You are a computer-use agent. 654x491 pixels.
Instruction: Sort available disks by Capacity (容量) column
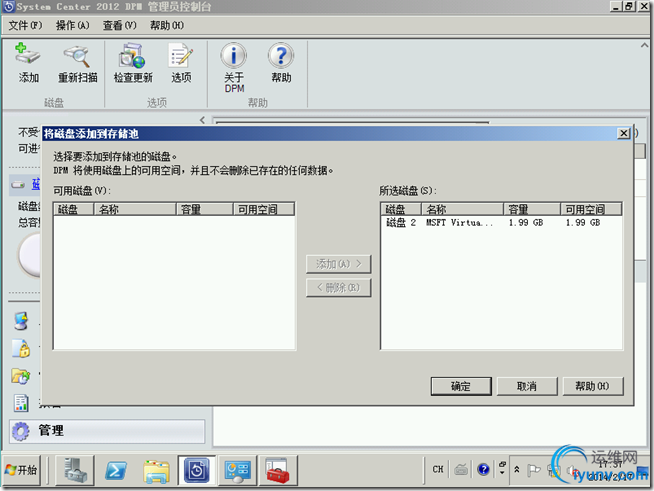point(205,209)
